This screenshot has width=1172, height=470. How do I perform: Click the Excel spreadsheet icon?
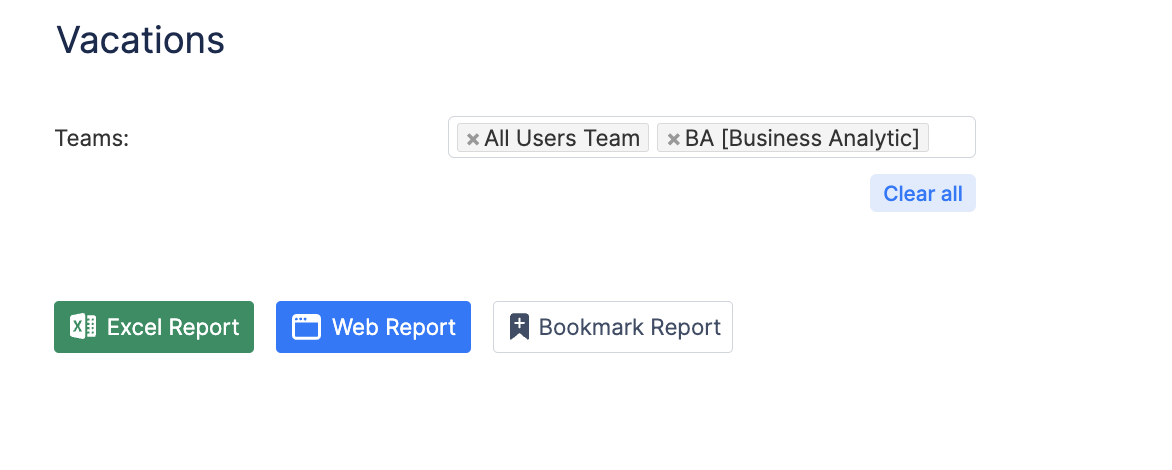[x=83, y=327]
